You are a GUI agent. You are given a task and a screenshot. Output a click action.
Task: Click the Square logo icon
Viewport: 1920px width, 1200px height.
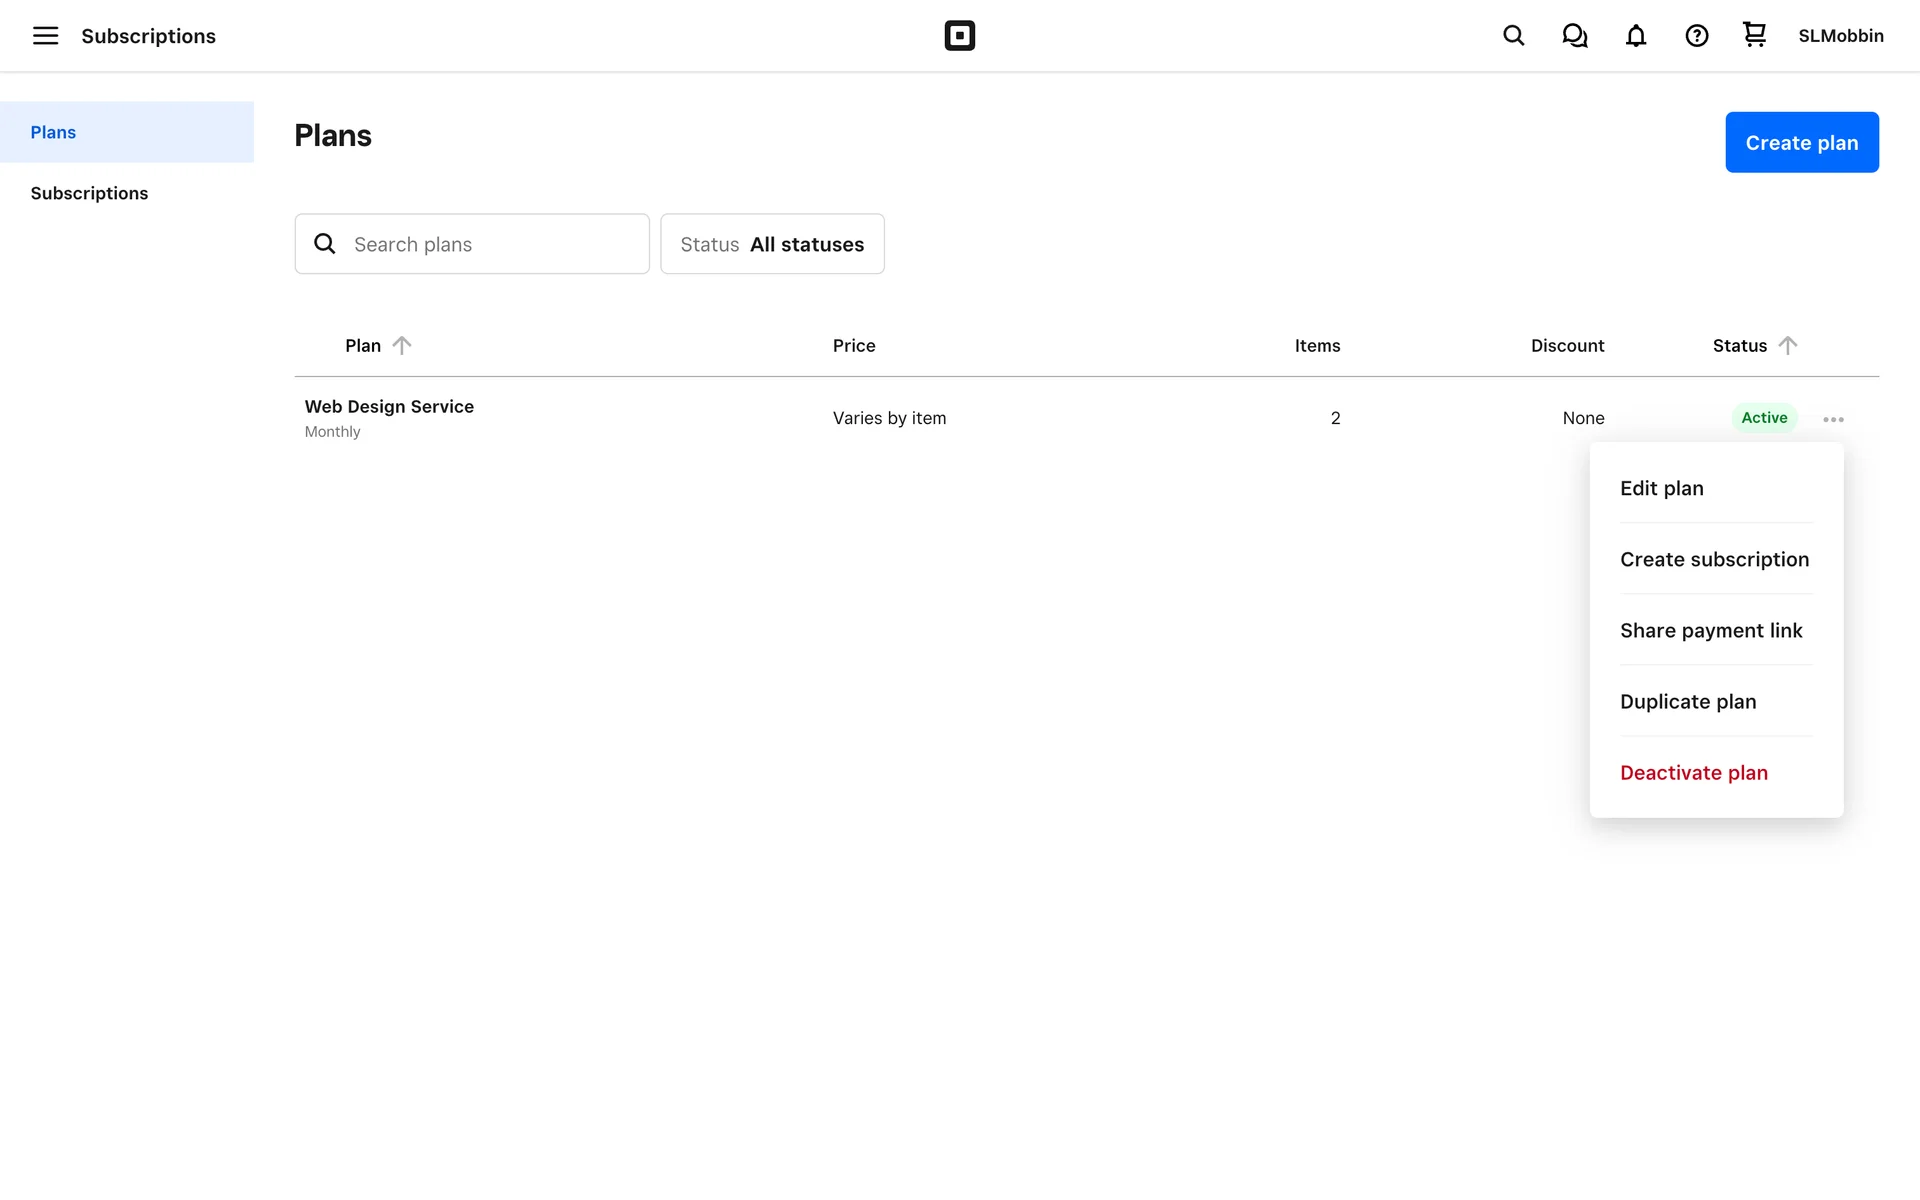click(x=959, y=36)
